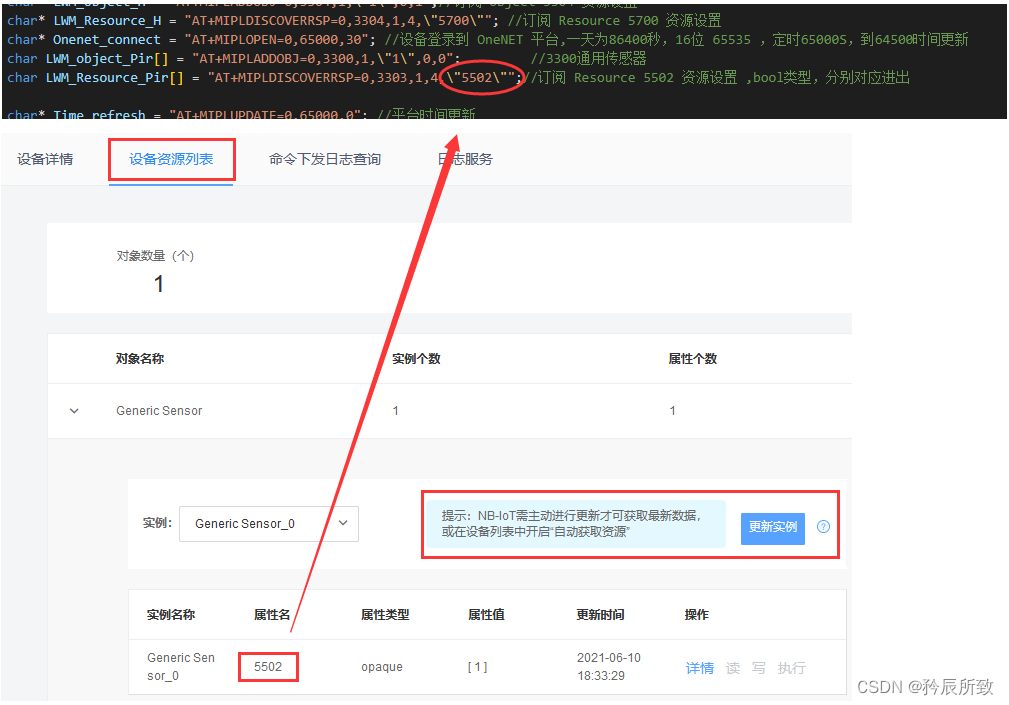The height and width of the screenshot is (705, 1009).
Task: Switch to the 日志服务 tab
Action: point(464,158)
